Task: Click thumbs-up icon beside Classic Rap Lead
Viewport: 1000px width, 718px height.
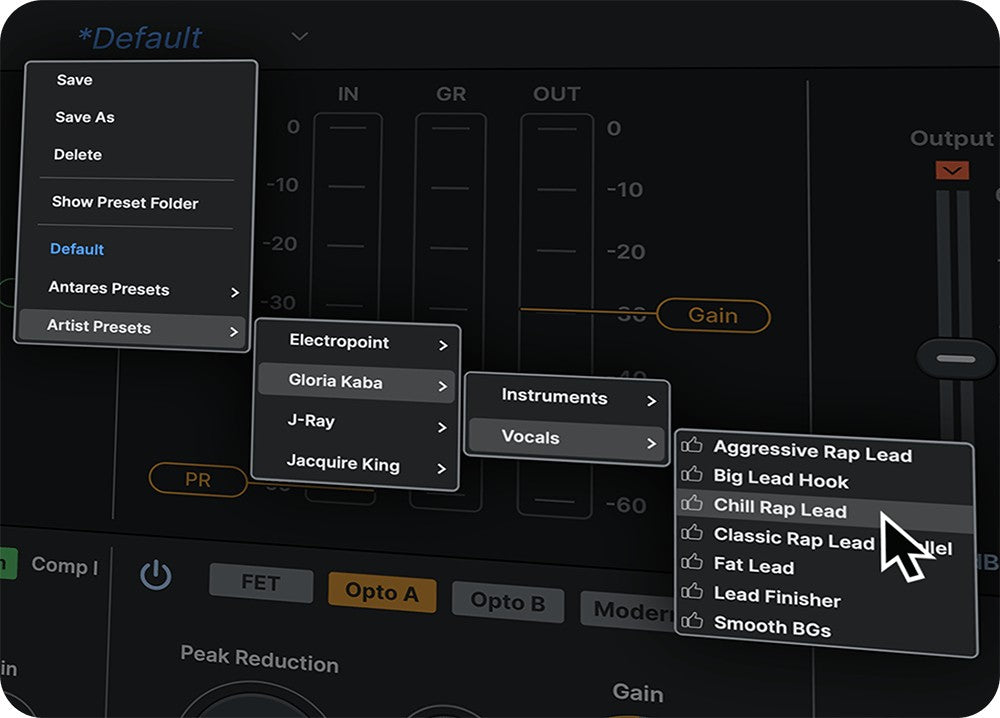Action: [691, 532]
